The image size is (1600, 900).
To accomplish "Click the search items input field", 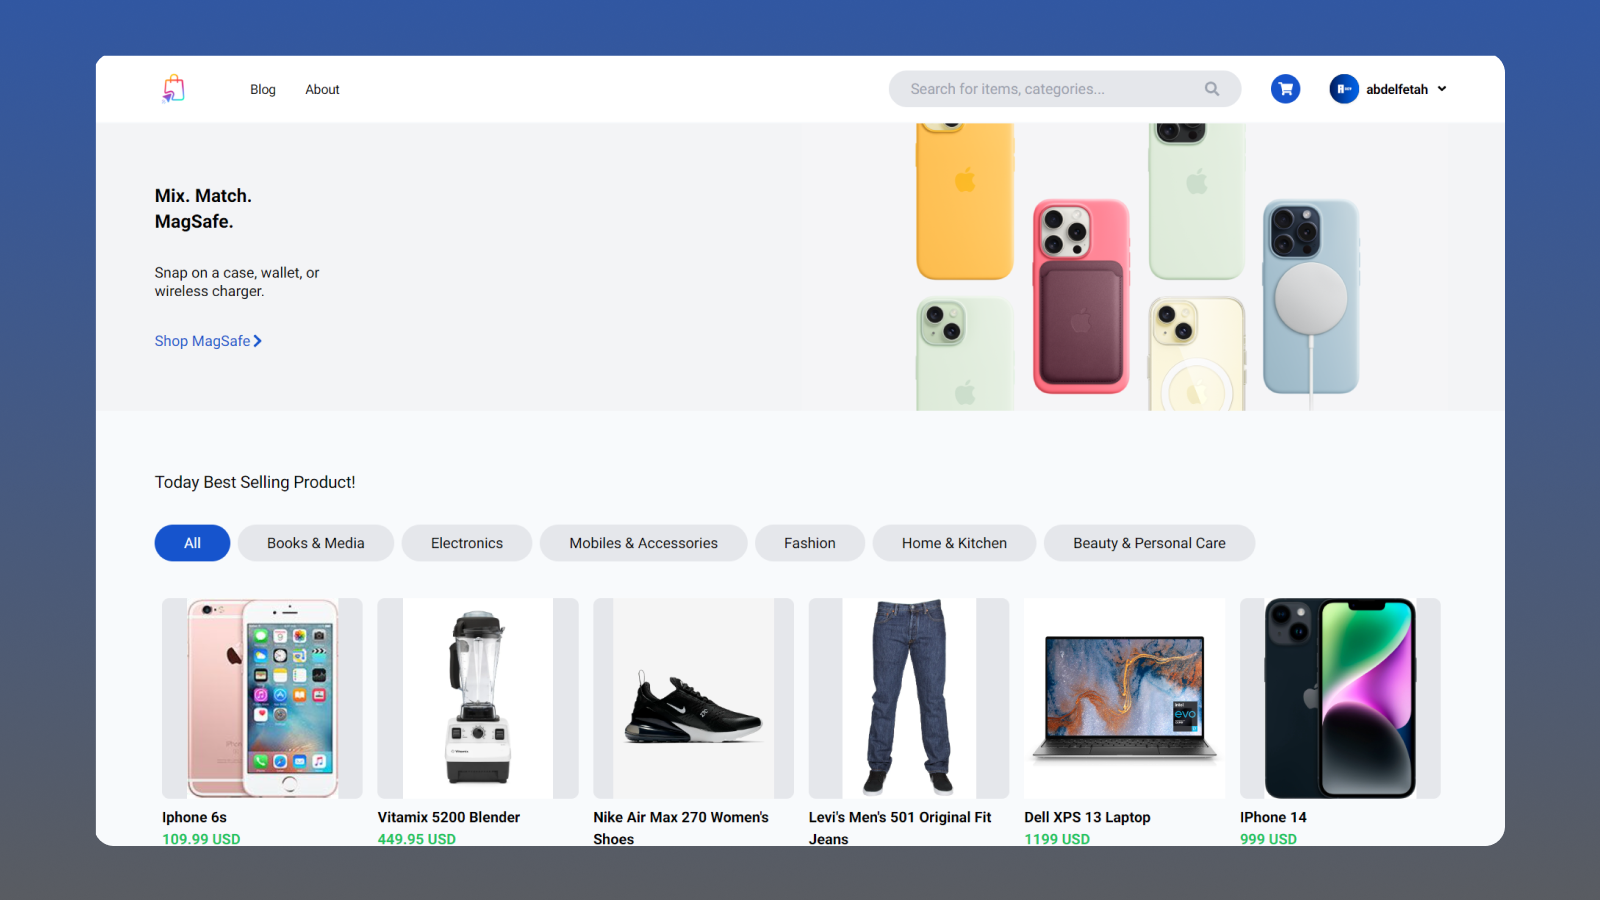I will (x=1065, y=89).
